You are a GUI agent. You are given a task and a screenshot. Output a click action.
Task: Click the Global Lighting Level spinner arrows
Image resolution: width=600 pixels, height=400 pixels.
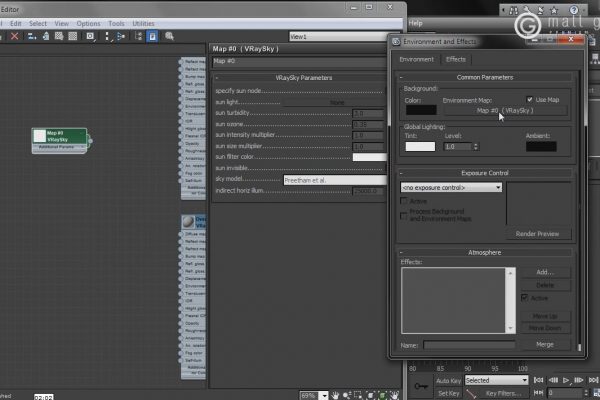476,147
